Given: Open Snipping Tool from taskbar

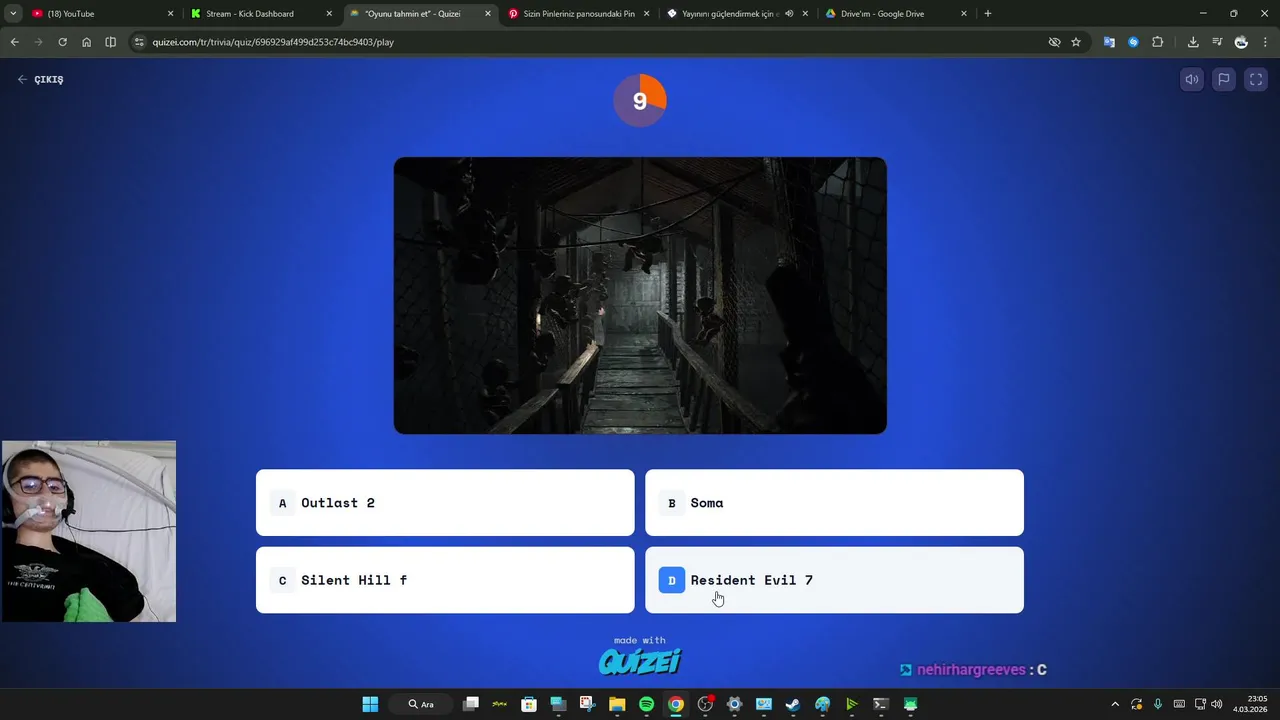Looking at the screenshot, I should tap(587, 704).
